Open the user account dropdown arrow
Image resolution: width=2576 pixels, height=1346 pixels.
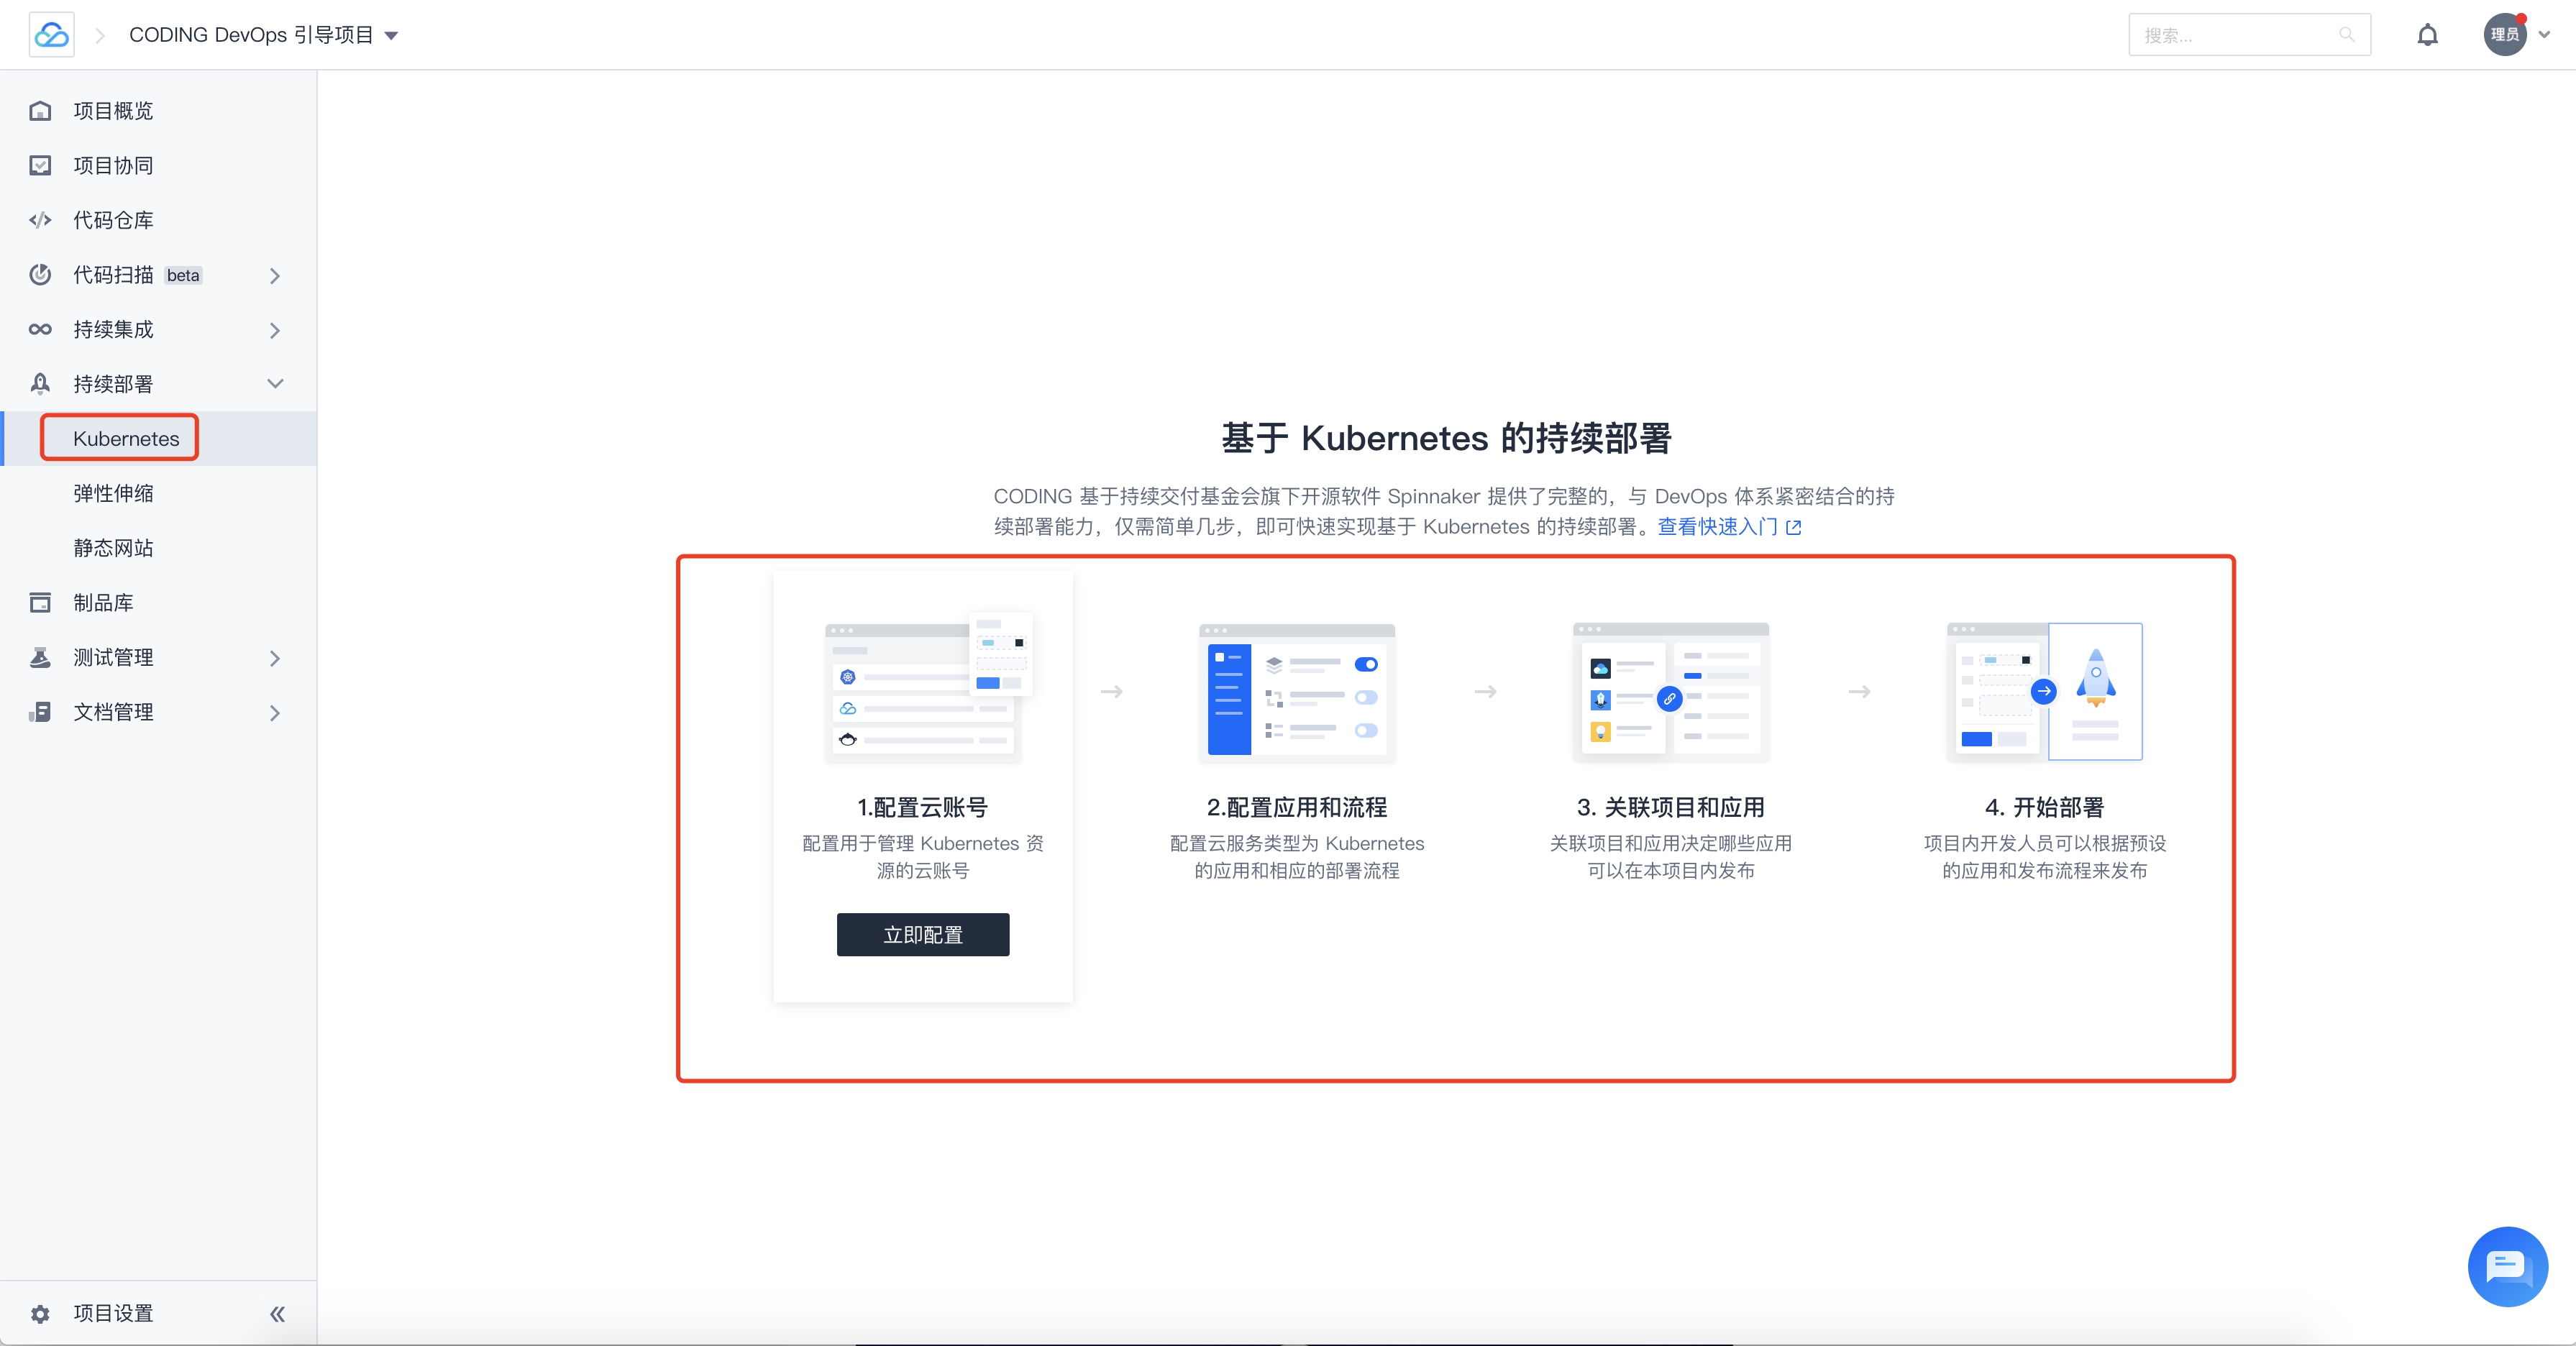coord(2544,35)
